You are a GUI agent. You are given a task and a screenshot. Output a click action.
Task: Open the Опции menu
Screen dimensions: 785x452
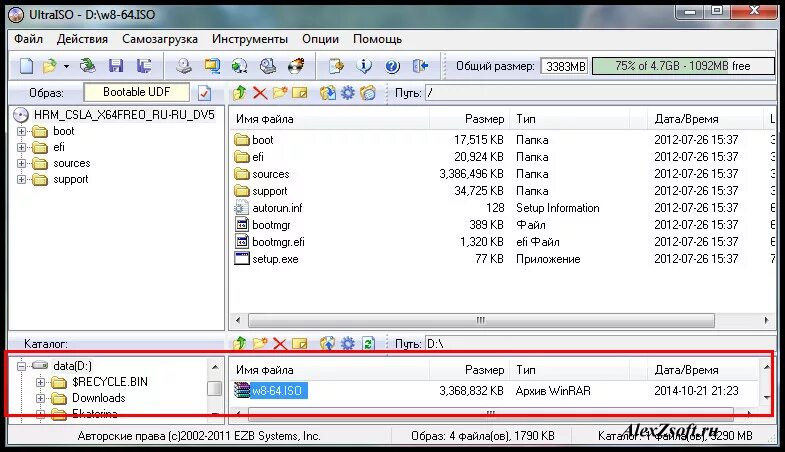(320, 39)
